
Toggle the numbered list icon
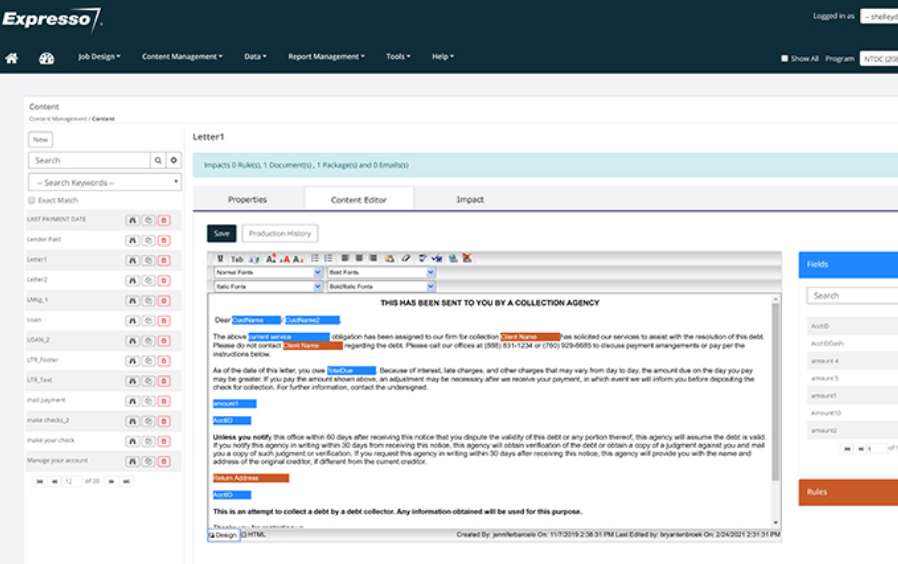(x=328, y=259)
